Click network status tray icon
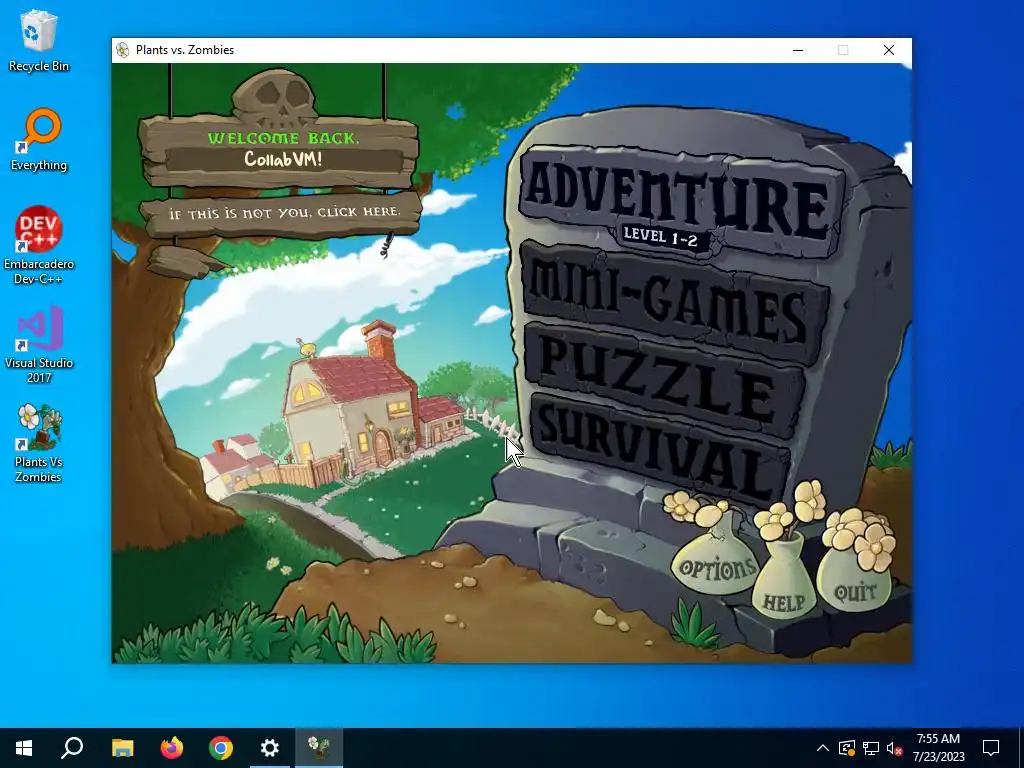The width and height of the screenshot is (1024, 768). pyautogui.click(x=871, y=748)
